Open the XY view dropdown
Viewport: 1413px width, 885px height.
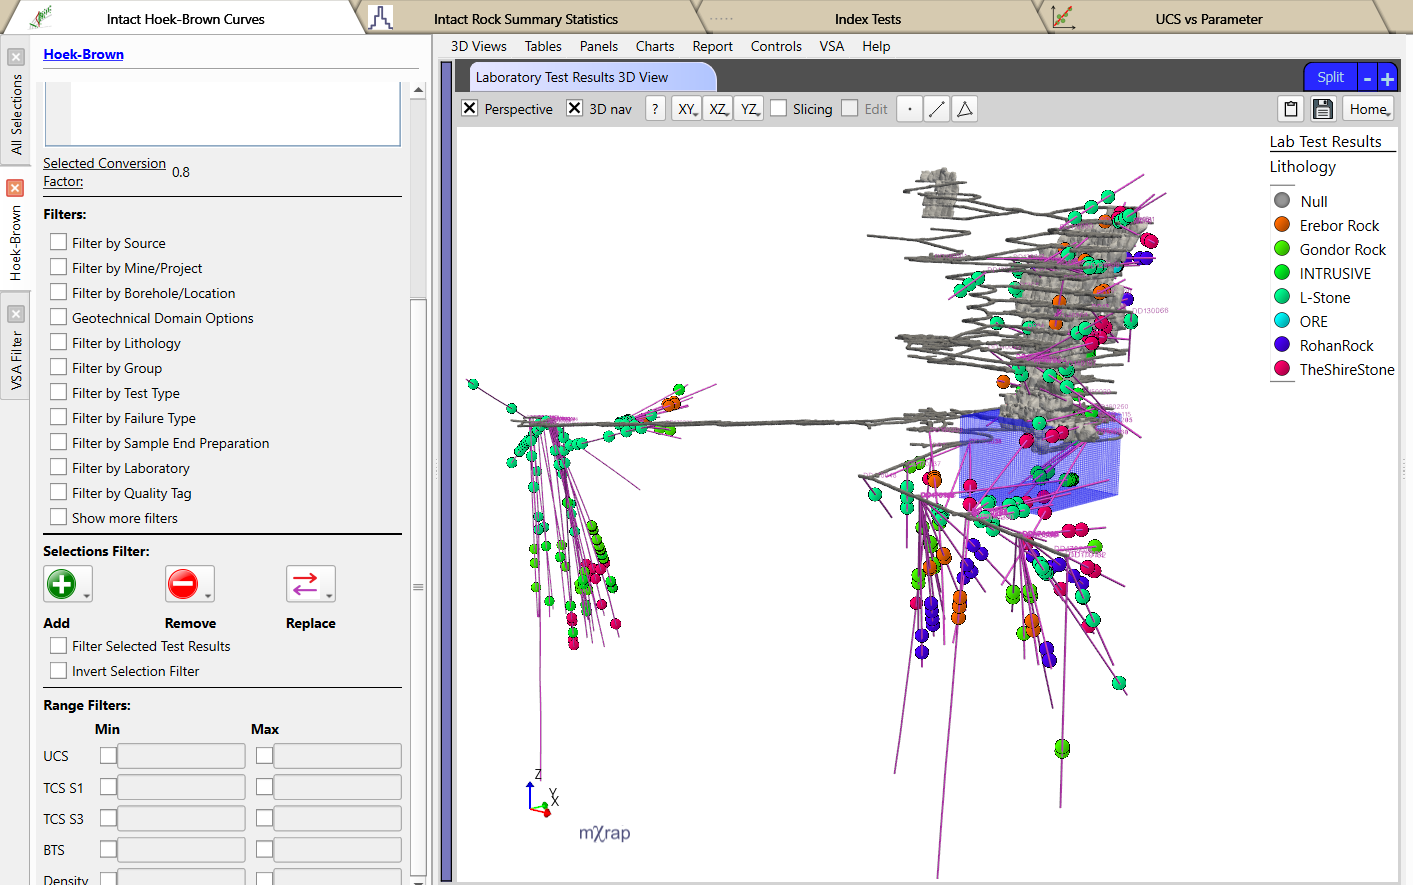pos(687,109)
